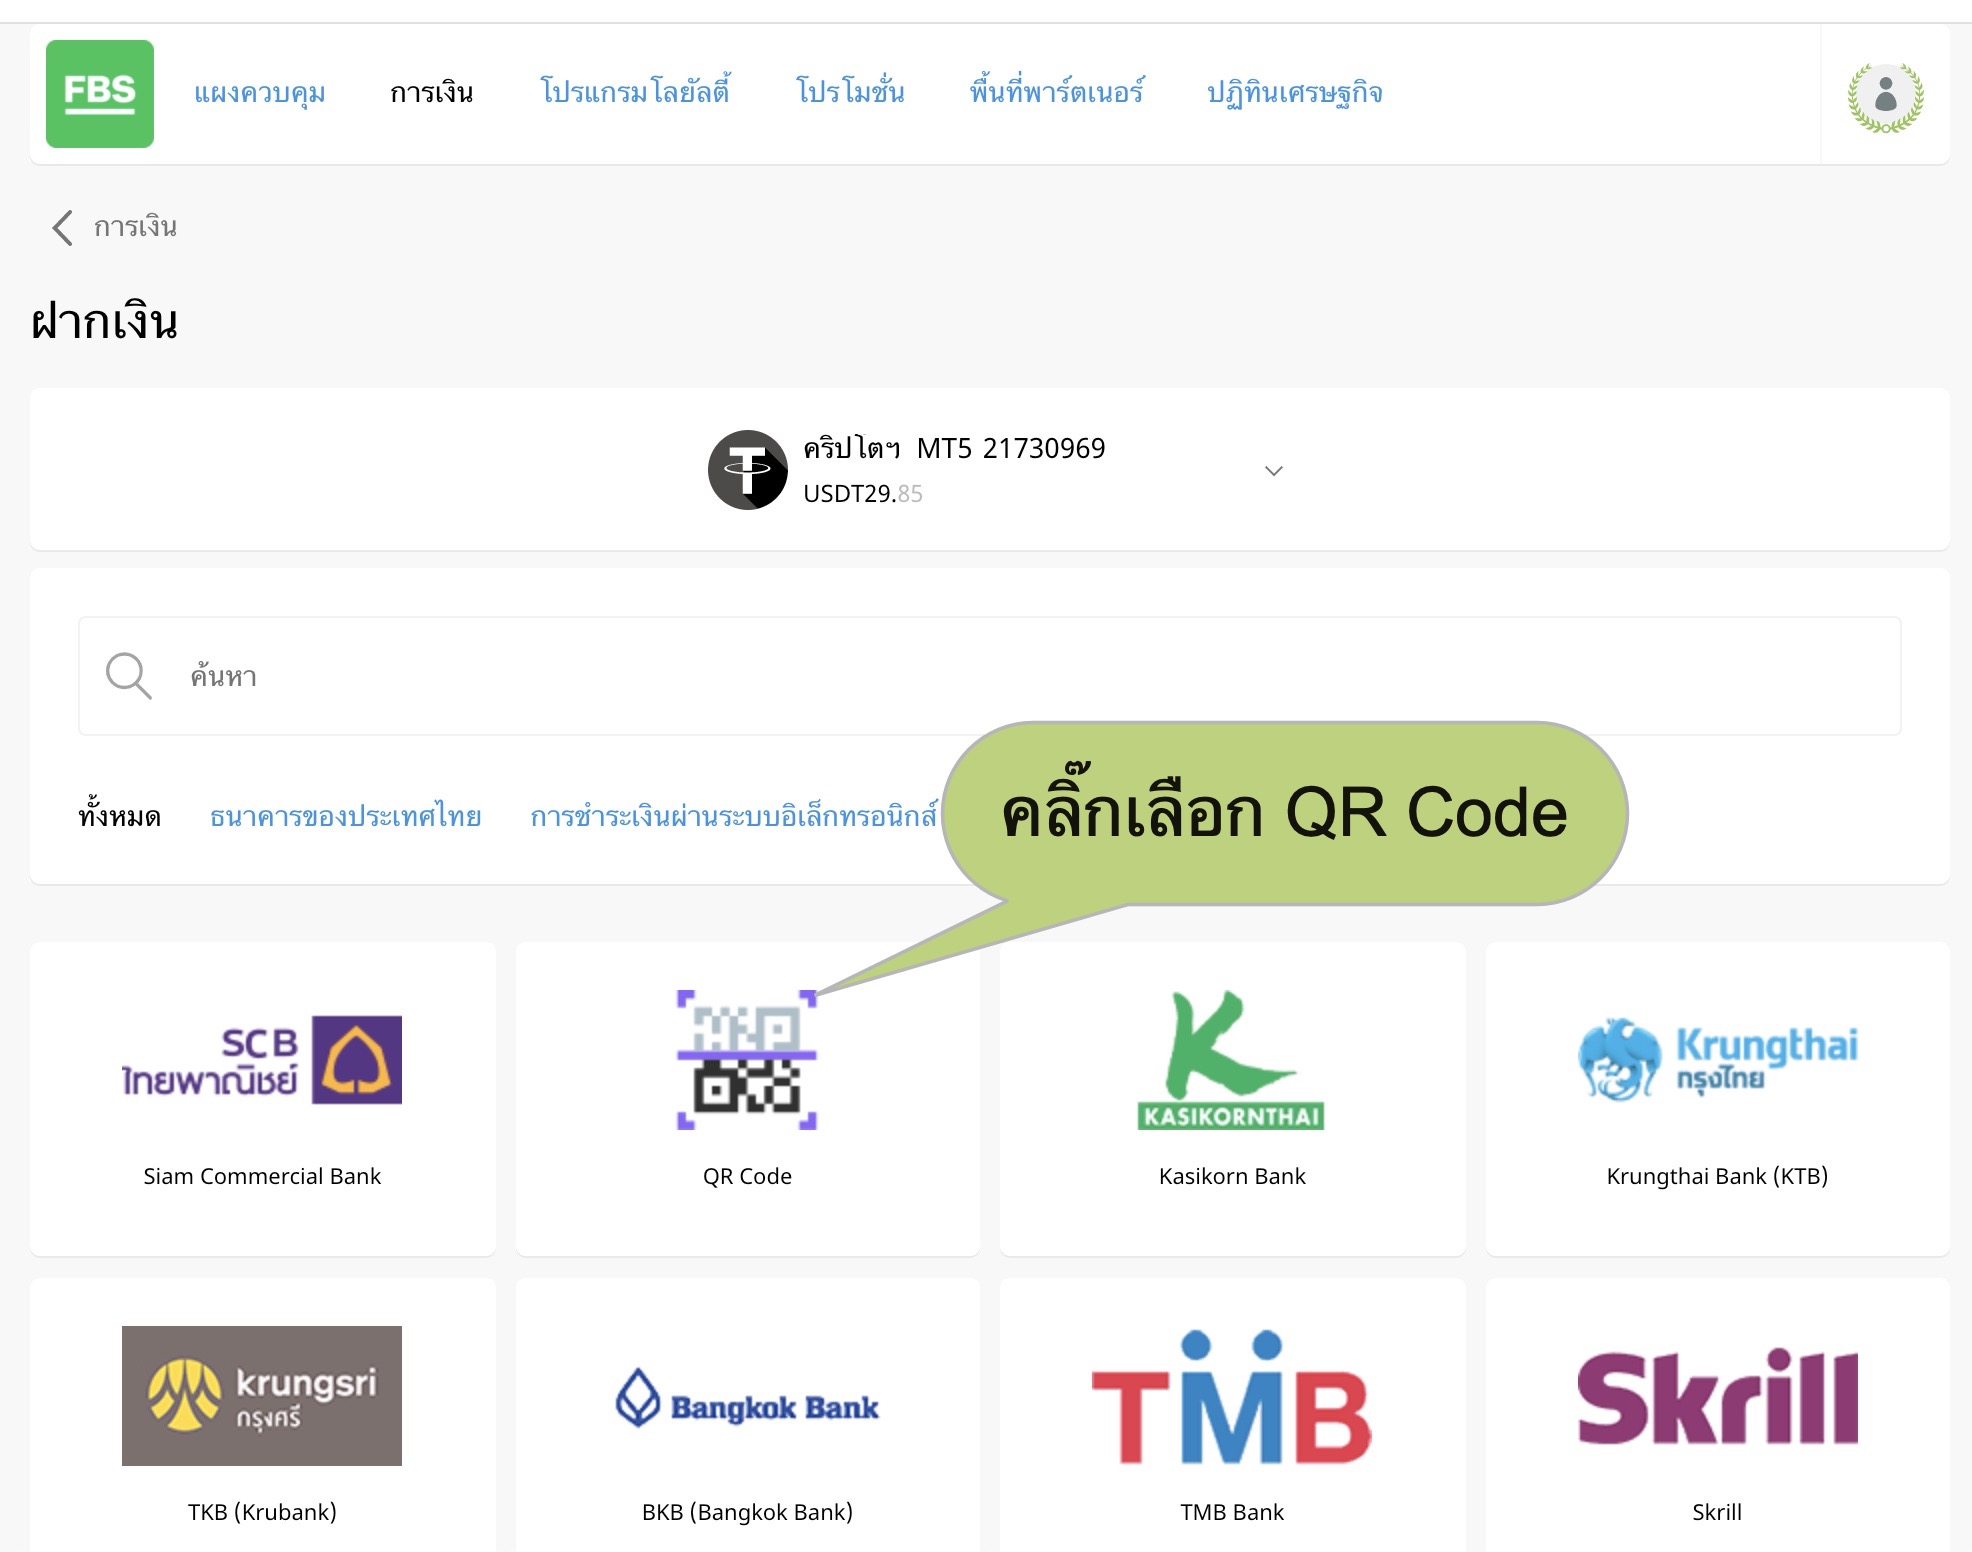Select the การชำระเงินผ่านระบบอิเล็กทรอนิกส์ filter tab

point(734,816)
